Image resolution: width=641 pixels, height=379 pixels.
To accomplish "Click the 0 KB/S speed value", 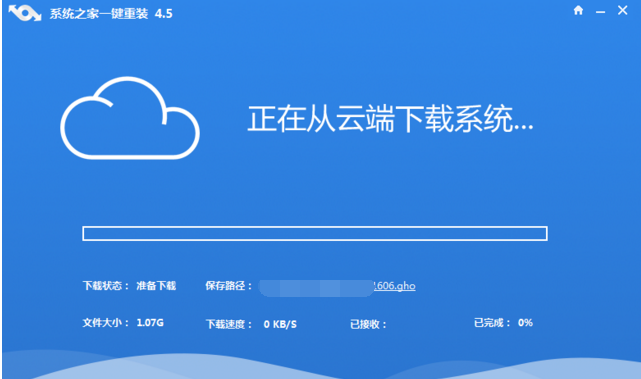I will (280, 324).
